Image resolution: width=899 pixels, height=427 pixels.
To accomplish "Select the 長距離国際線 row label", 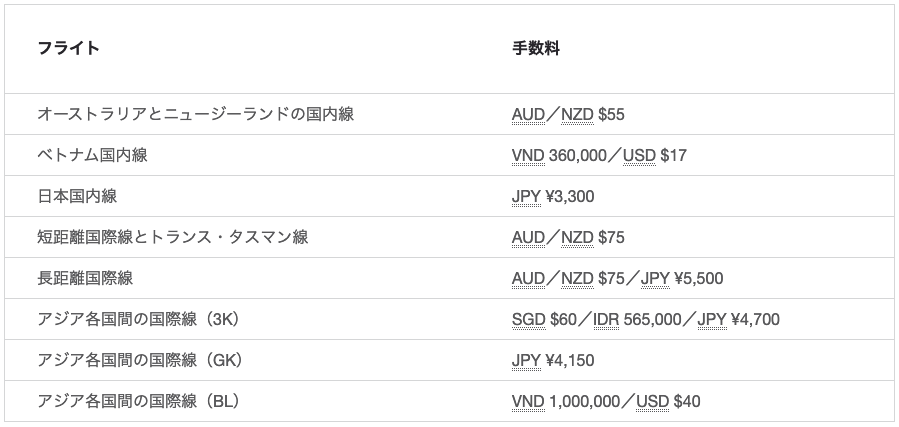I will click(85, 278).
